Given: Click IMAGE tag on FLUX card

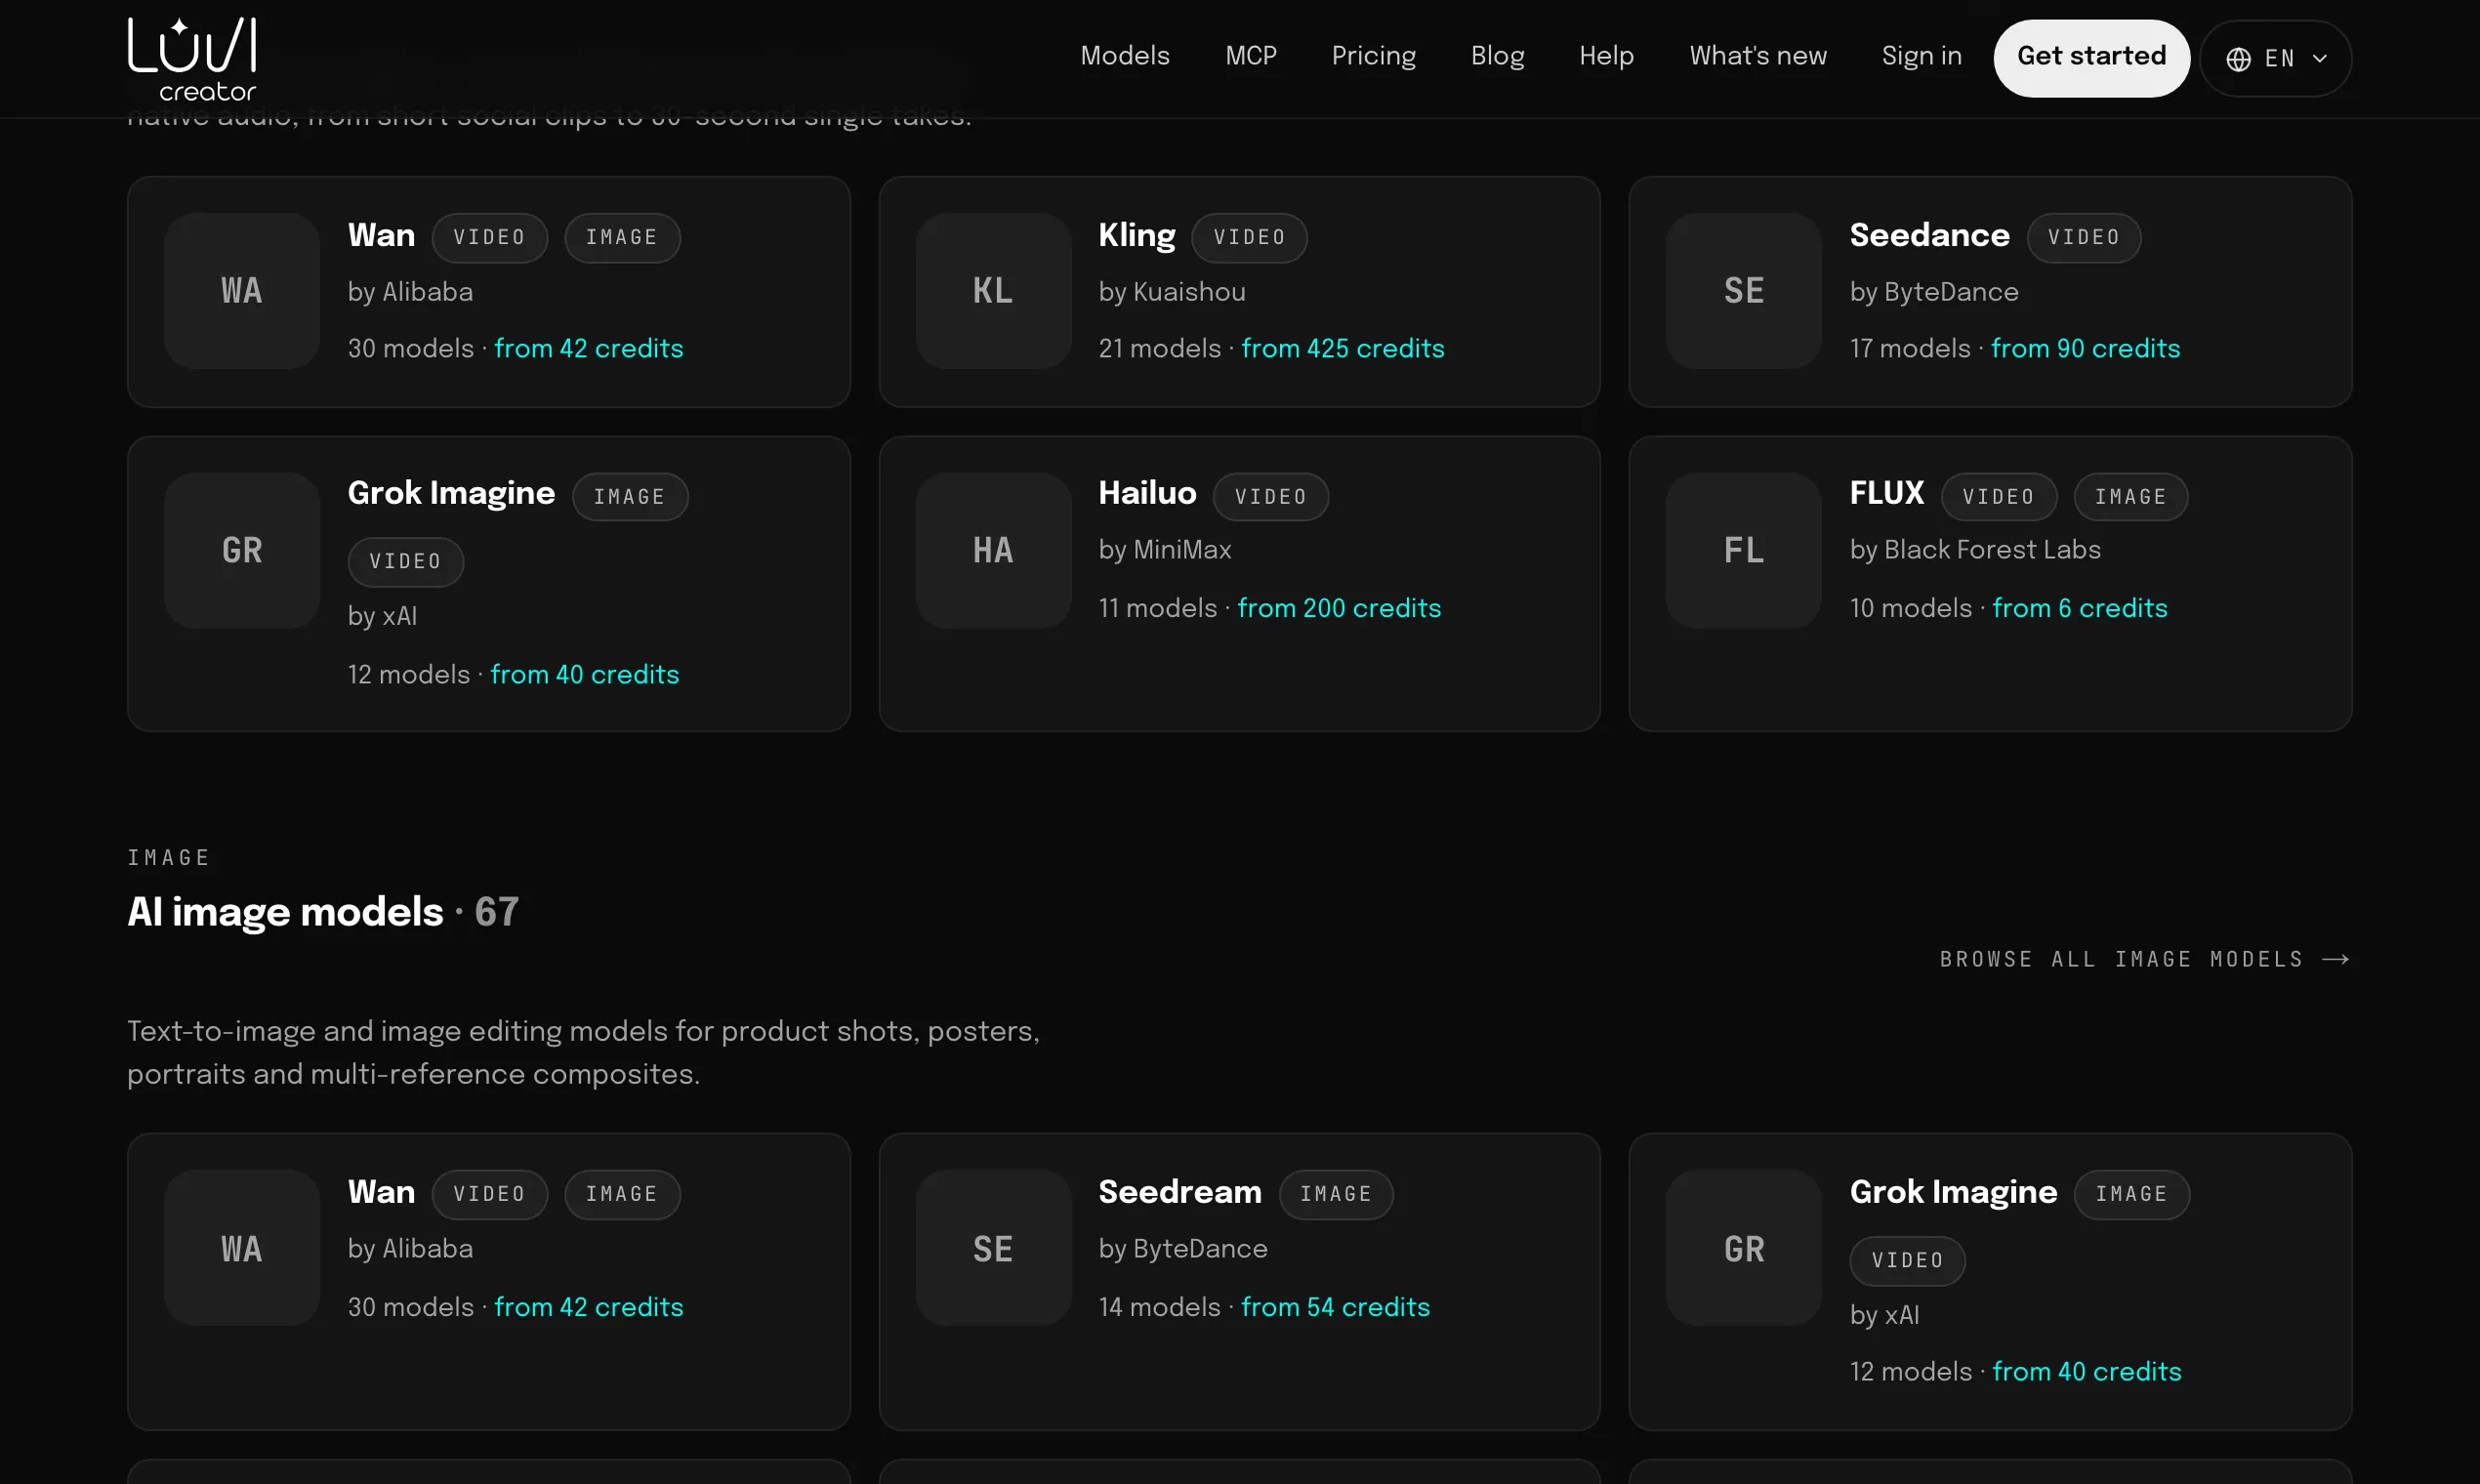Looking at the screenshot, I should pos(2130,497).
